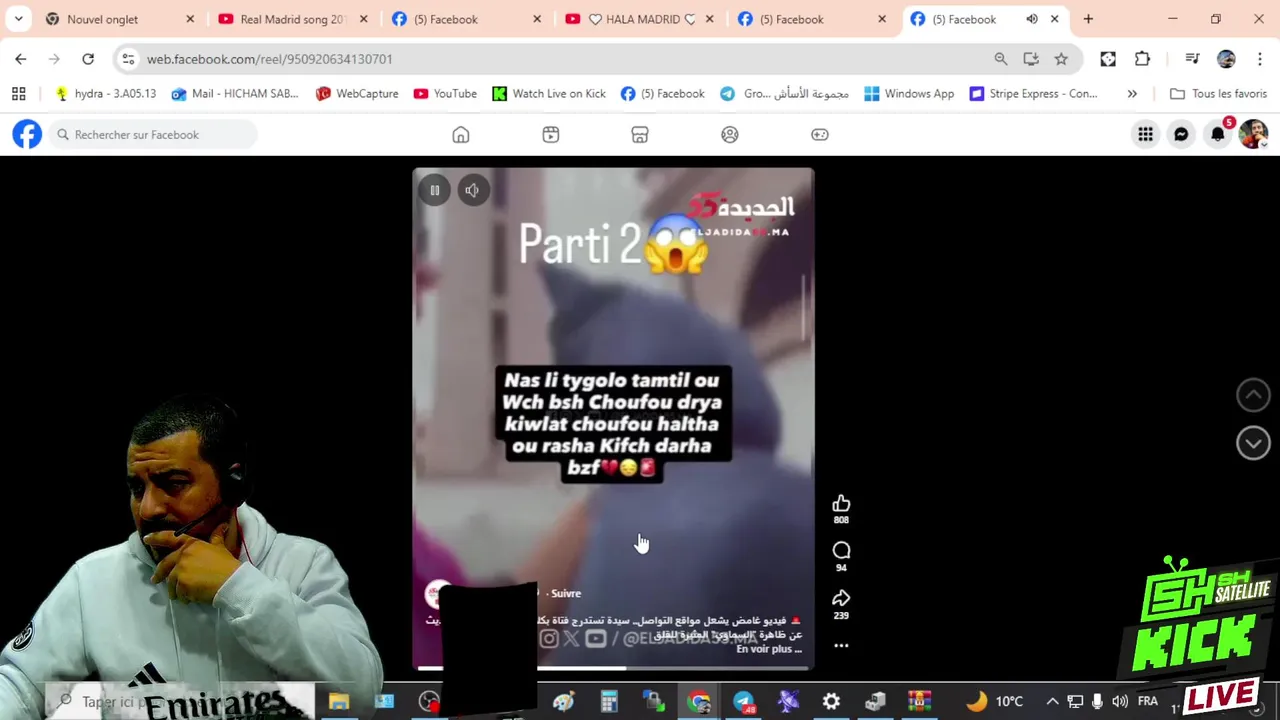Open Chrome three-dot menu
This screenshot has width=1280, height=720.
click(x=1260, y=59)
